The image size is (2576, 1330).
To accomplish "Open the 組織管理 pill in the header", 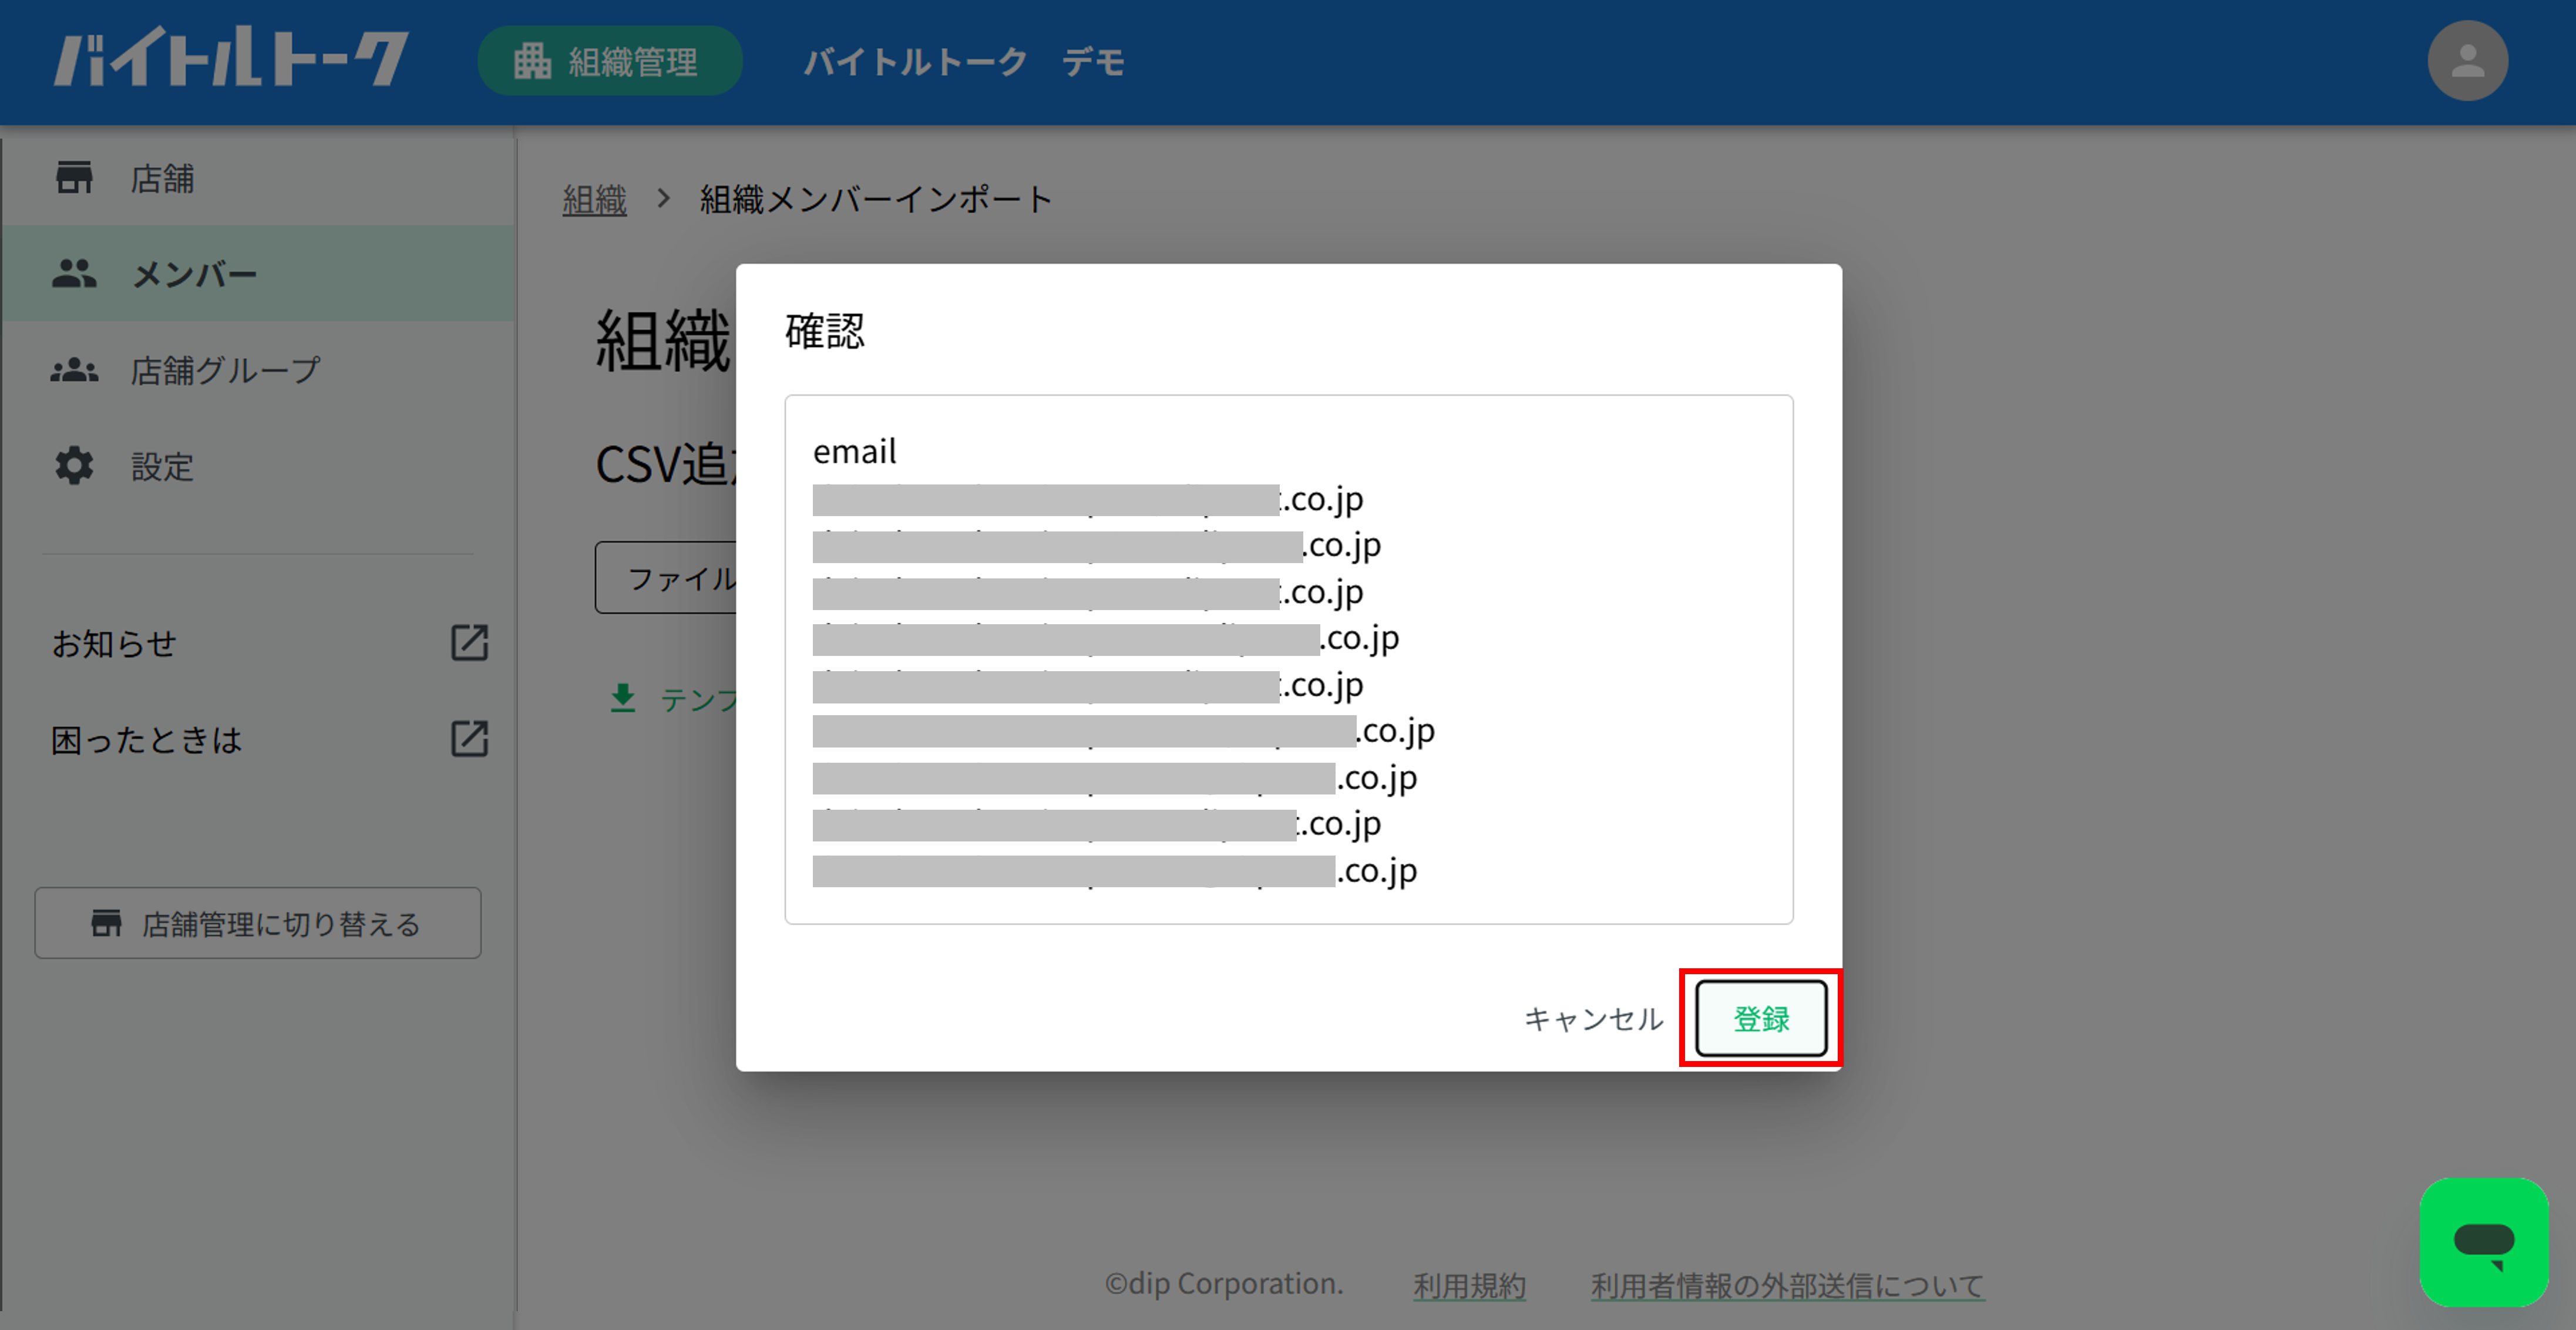I will coord(610,61).
